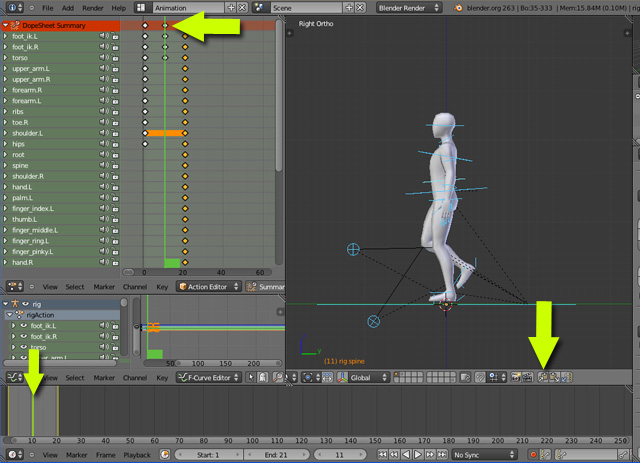Lock the foot_ik.R channel in dope sheet
Image resolution: width=640 pixels, height=463 pixels.
tap(115, 47)
